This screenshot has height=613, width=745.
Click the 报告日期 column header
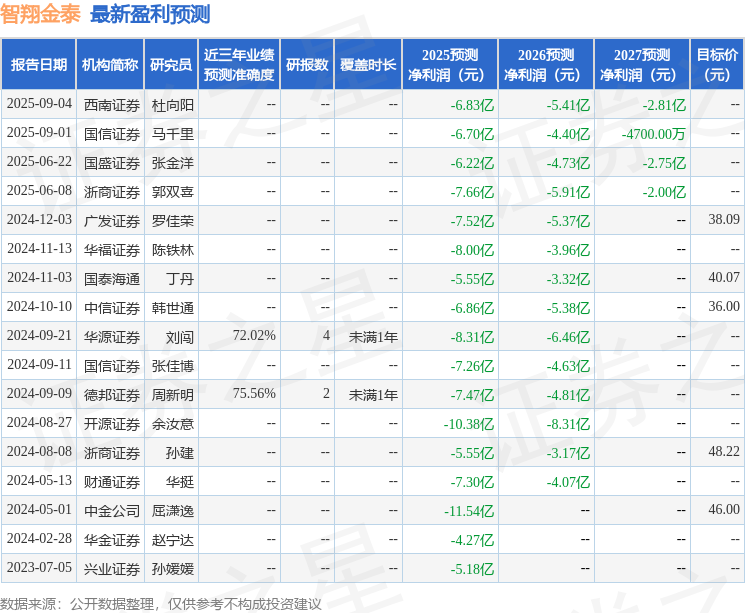point(38,64)
